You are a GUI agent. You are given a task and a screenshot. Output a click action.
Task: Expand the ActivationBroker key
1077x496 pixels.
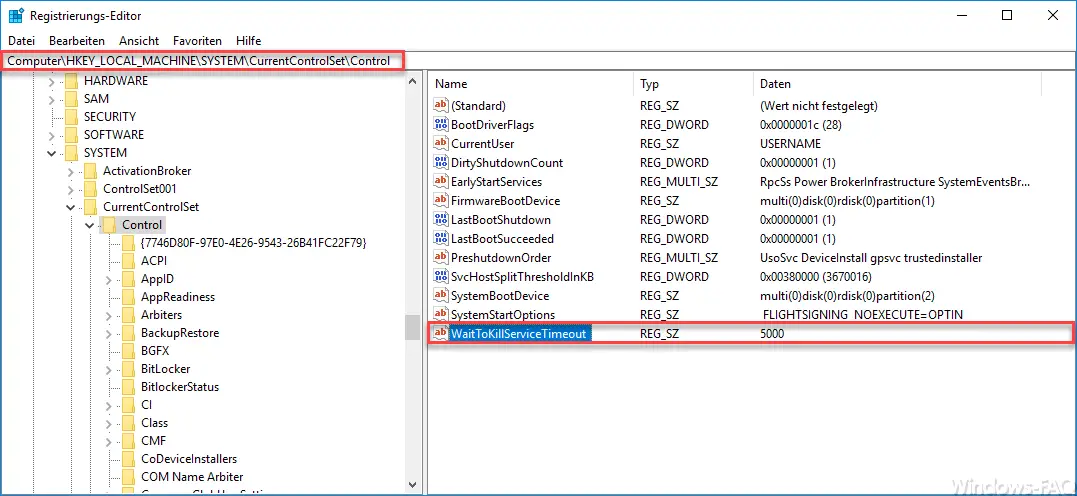pos(71,171)
